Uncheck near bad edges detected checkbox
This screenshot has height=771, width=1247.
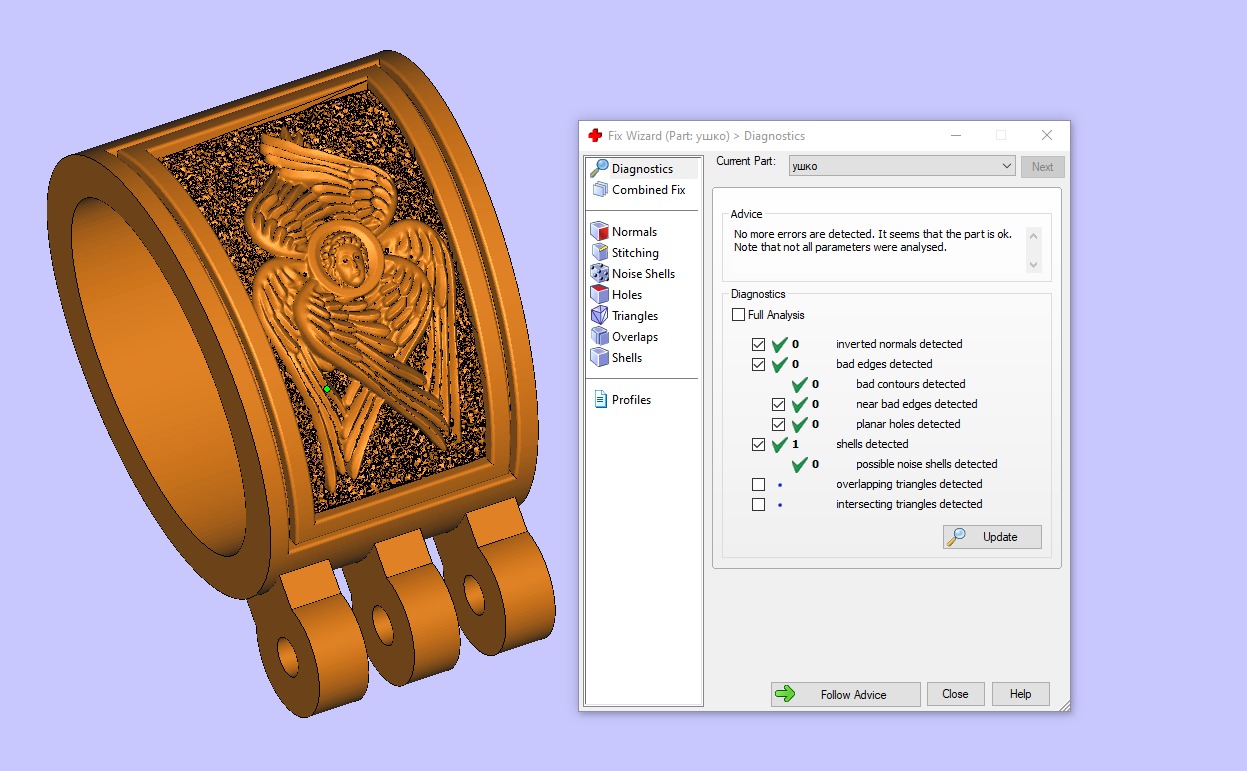click(779, 404)
